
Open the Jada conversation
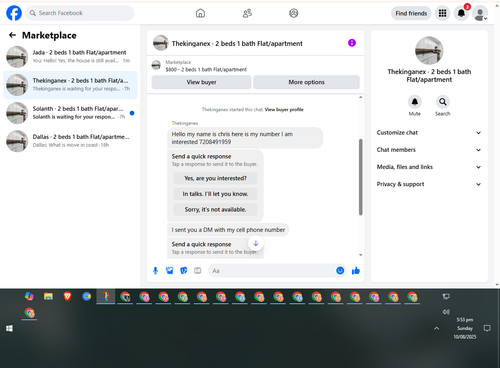[x=70, y=57]
